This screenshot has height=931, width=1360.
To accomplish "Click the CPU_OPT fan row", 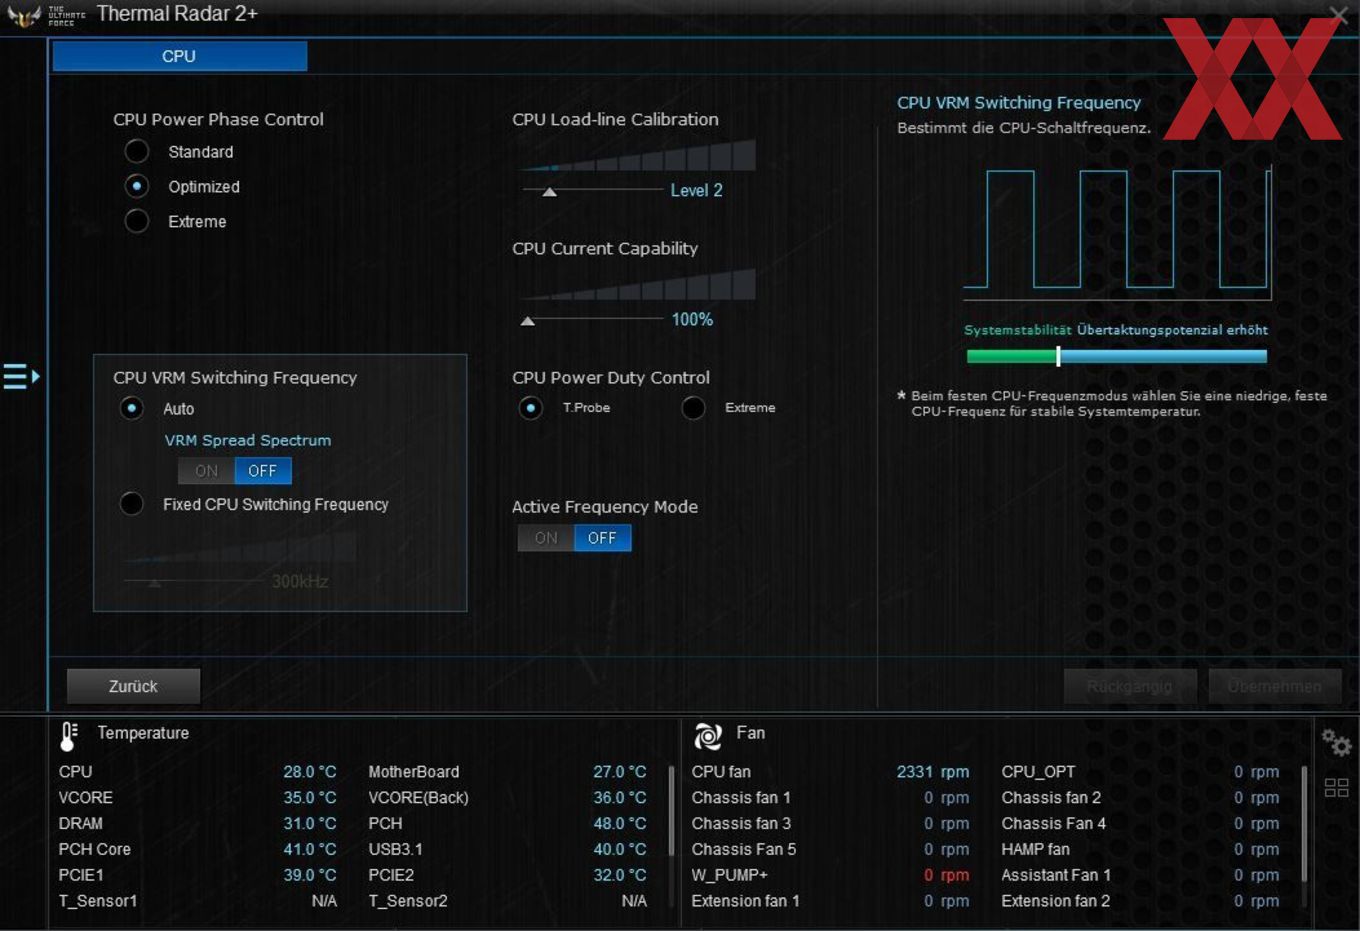I will pyautogui.click(x=1140, y=772).
